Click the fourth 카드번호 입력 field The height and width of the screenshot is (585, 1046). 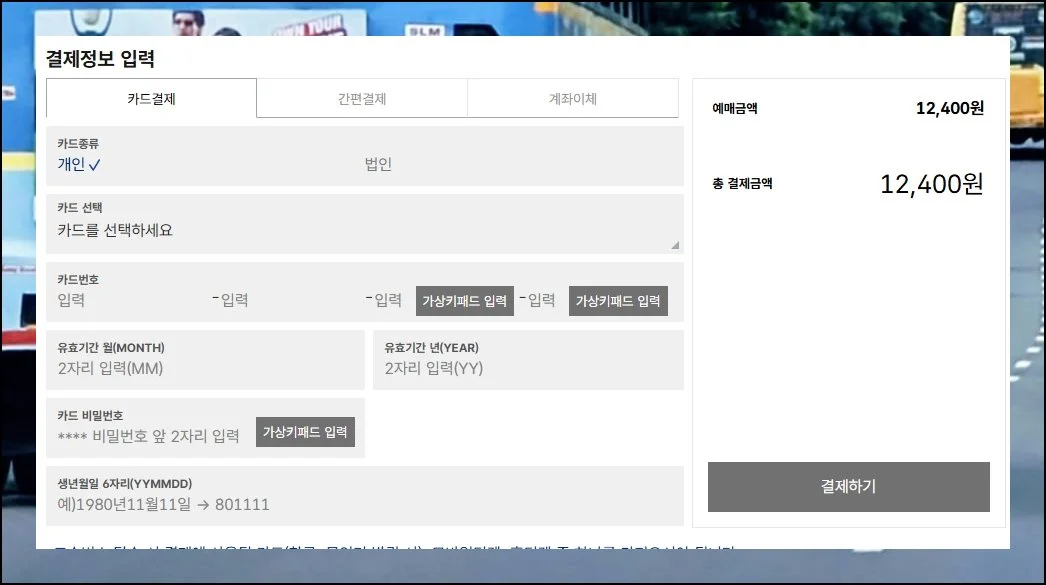pyautogui.click(x=541, y=300)
